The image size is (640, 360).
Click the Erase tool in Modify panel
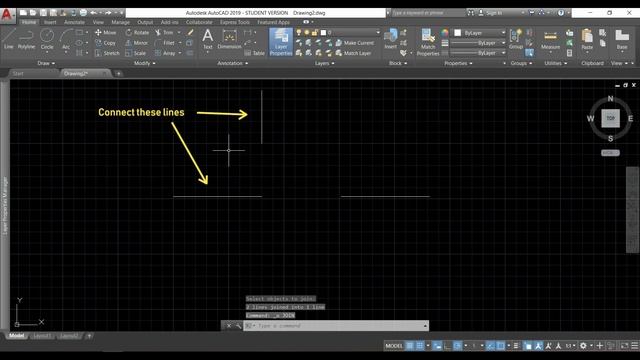click(x=190, y=32)
